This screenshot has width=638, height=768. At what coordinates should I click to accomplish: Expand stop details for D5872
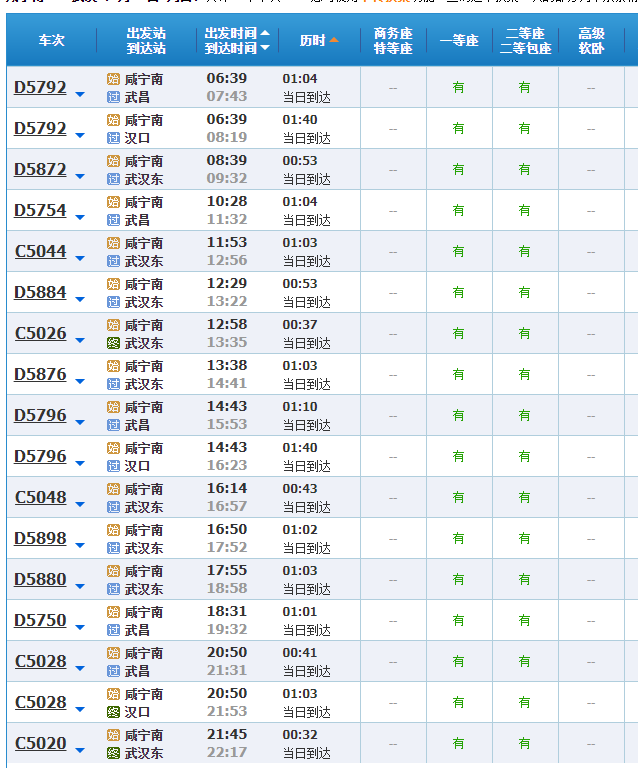pyautogui.click(x=80, y=176)
